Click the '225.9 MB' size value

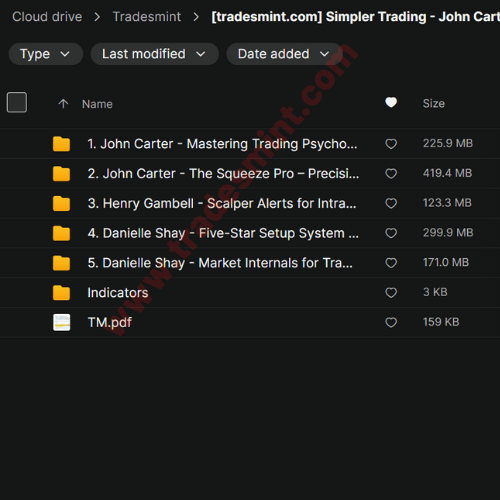click(x=448, y=143)
